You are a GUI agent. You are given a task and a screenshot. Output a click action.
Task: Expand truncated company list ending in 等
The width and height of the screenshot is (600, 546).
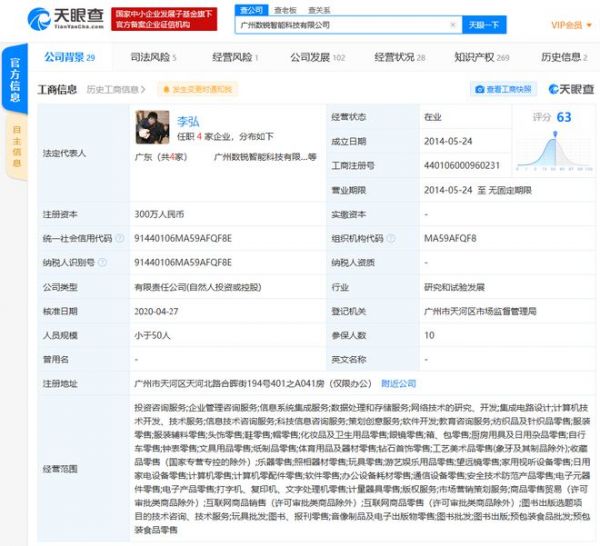click(x=312, y=156)
